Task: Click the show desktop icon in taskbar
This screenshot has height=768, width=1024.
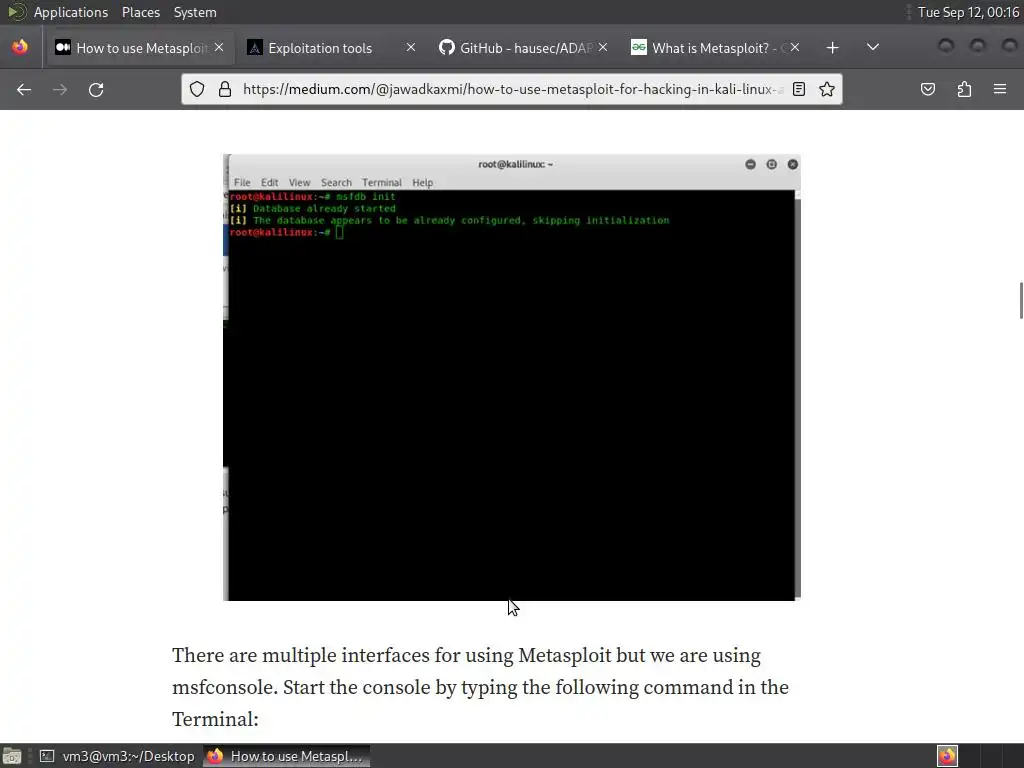Action: tap(12, 756)
